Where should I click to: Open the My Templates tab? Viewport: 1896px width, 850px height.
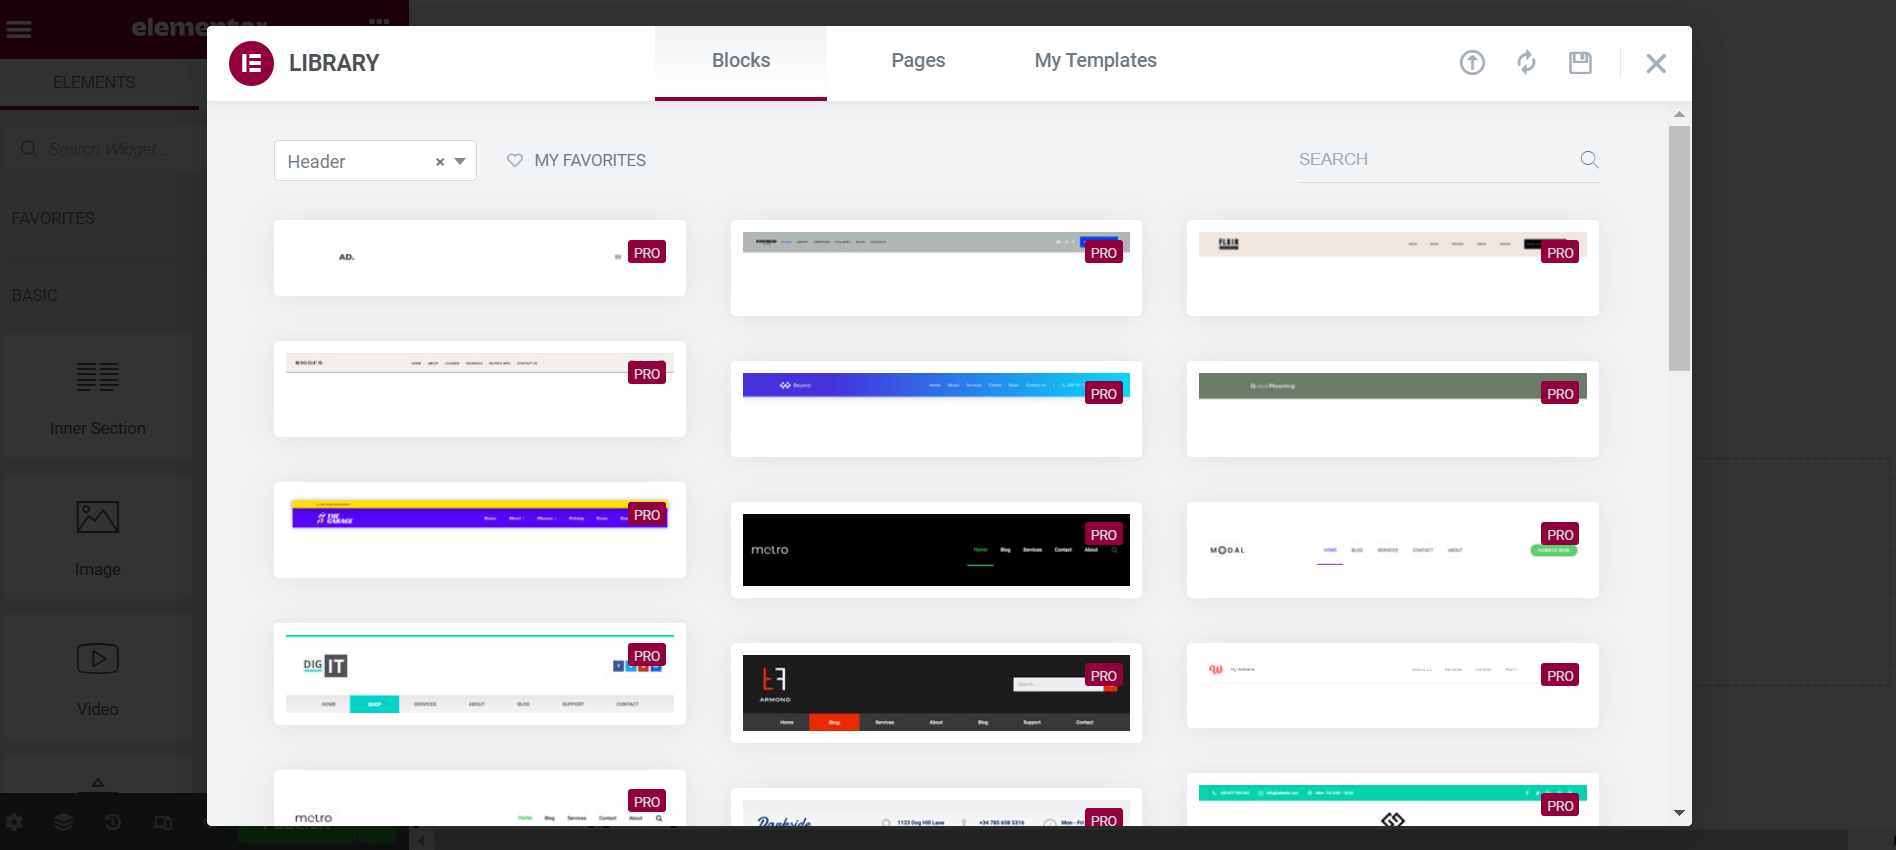1095,62
